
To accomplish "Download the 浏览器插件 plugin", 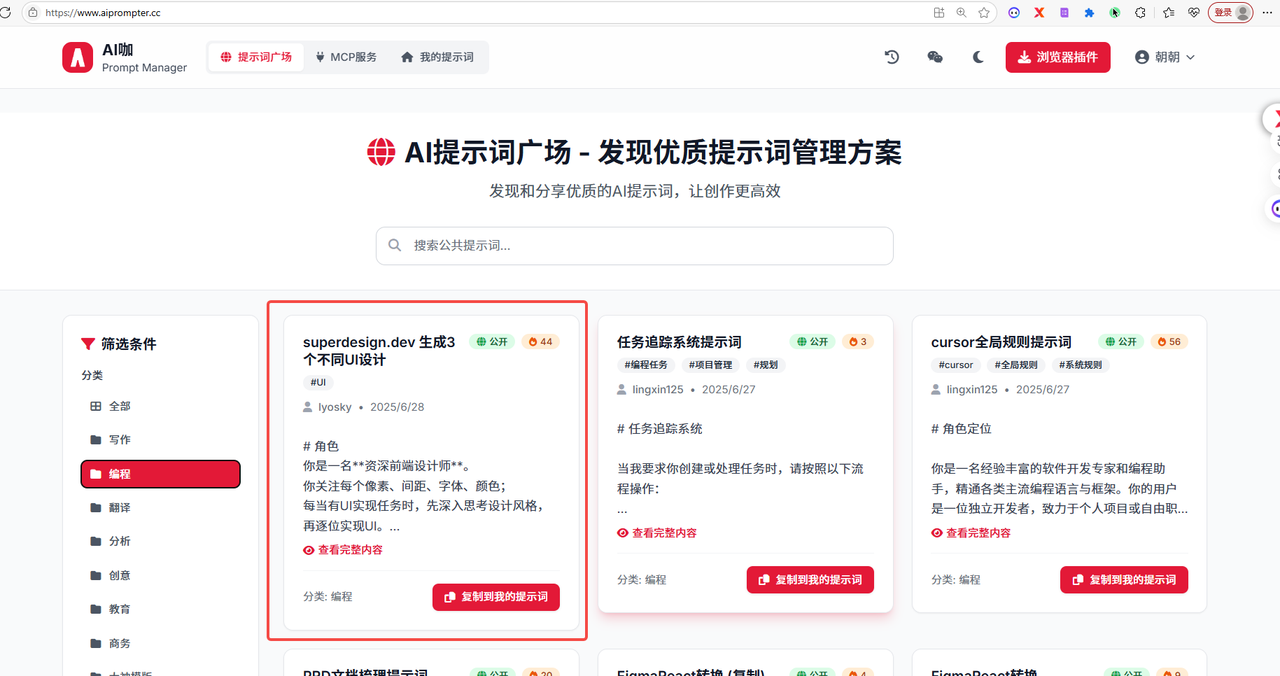I will [1057, 57].
